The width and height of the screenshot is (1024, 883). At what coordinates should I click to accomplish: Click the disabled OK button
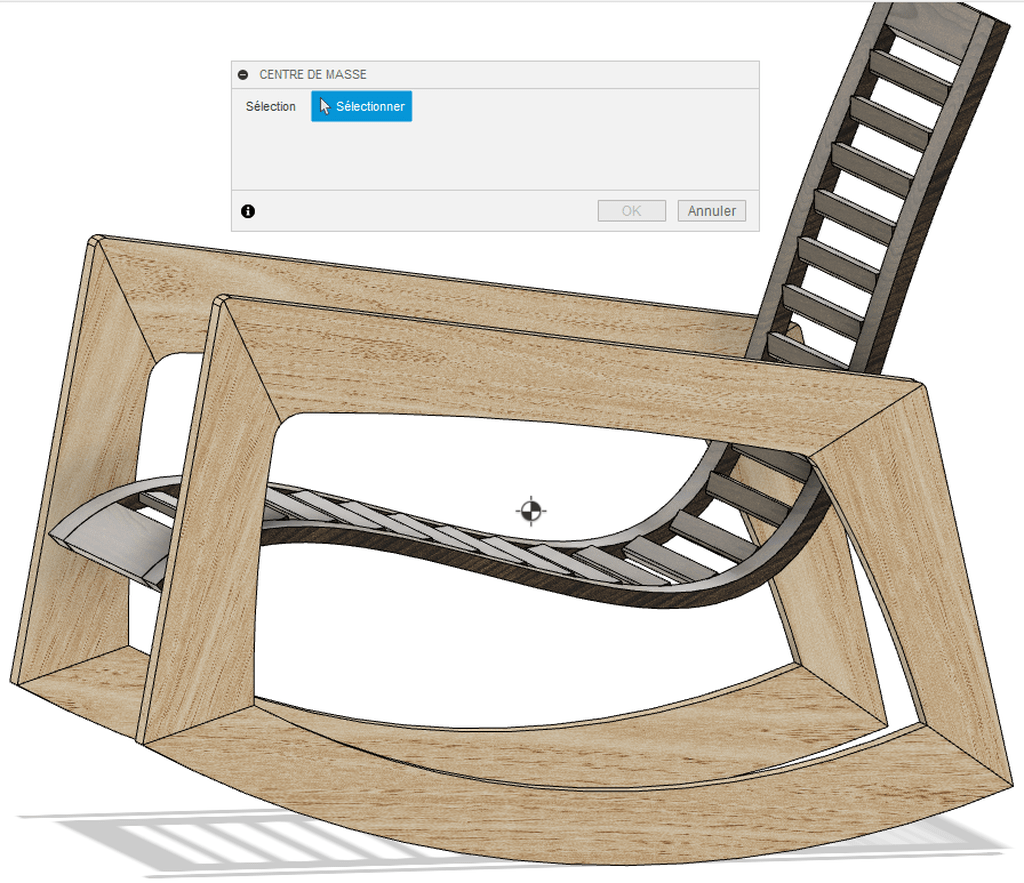click(x=632, y=211)
